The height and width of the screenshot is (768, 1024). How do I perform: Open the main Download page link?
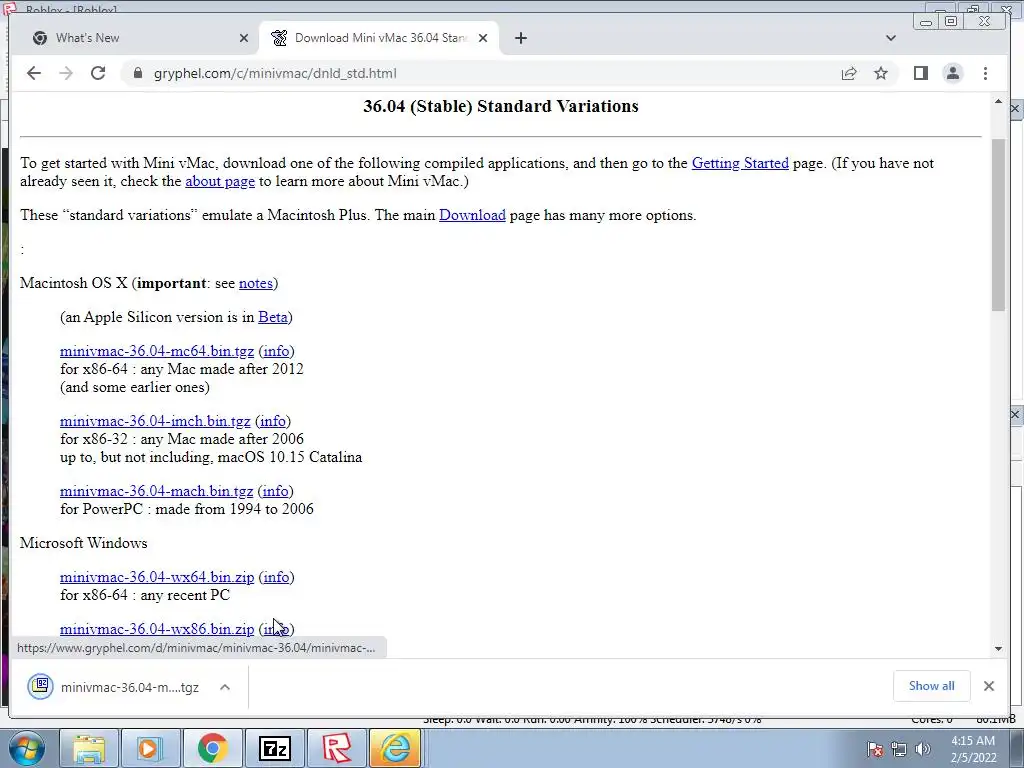[x=472, y=215]
